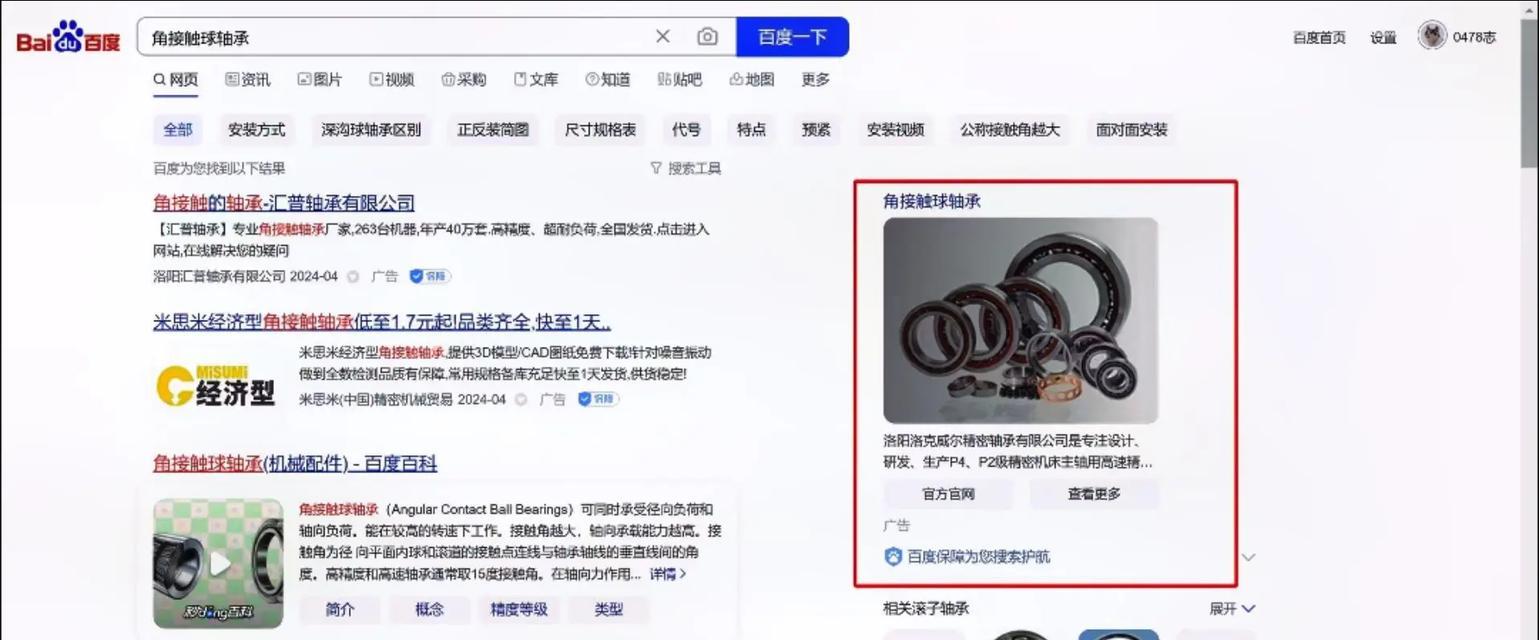Switch to the 视频 tab
This screenshot has height=640, width=1539.
coord(392,80)
